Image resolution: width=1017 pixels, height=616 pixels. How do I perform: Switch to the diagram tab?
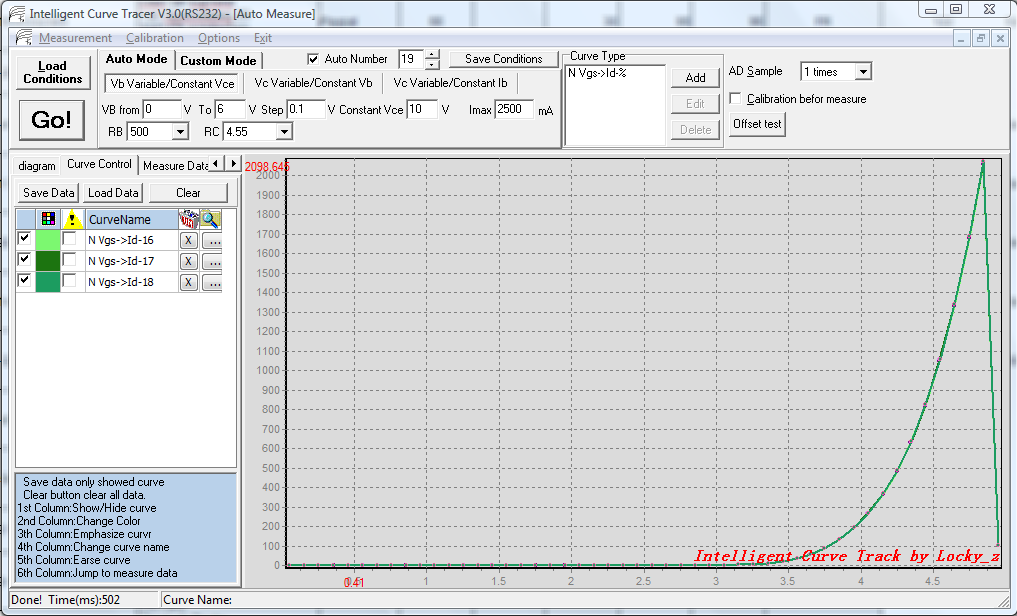pos(37,166)
